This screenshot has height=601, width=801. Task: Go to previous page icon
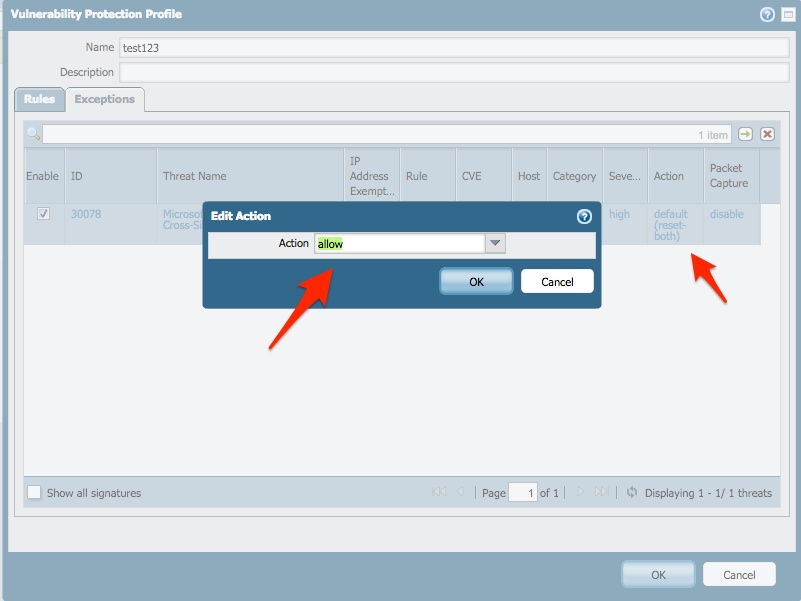(460, 492)
